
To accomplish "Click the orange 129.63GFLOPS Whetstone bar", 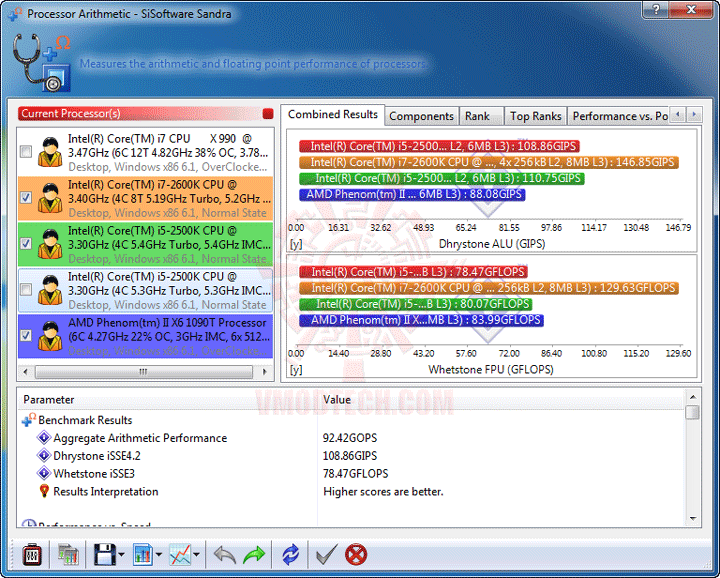I will pyautogui.click(x=489, y=288).
